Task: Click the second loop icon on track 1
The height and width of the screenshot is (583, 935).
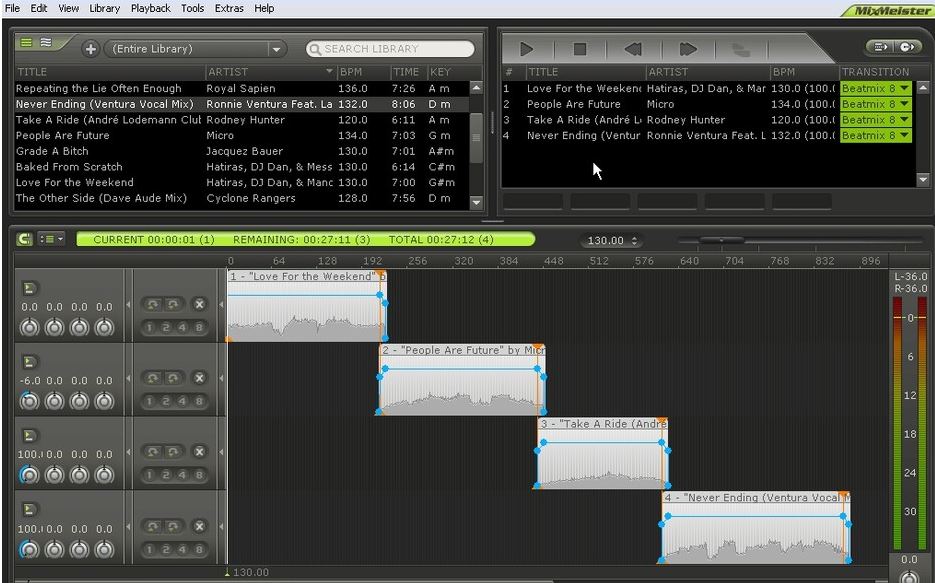Action: pos(173,304)
